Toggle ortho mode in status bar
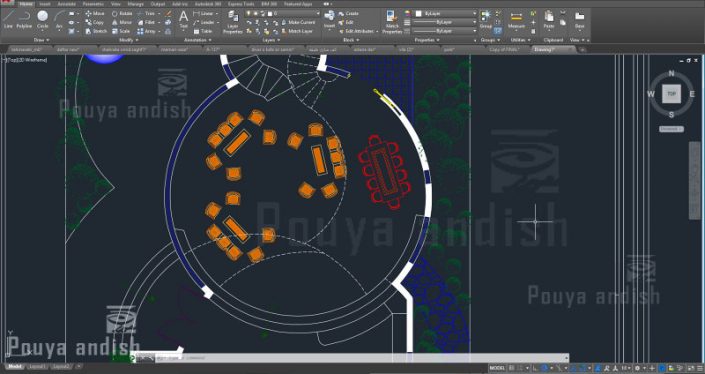705x374 pixels. coord(535,368)
